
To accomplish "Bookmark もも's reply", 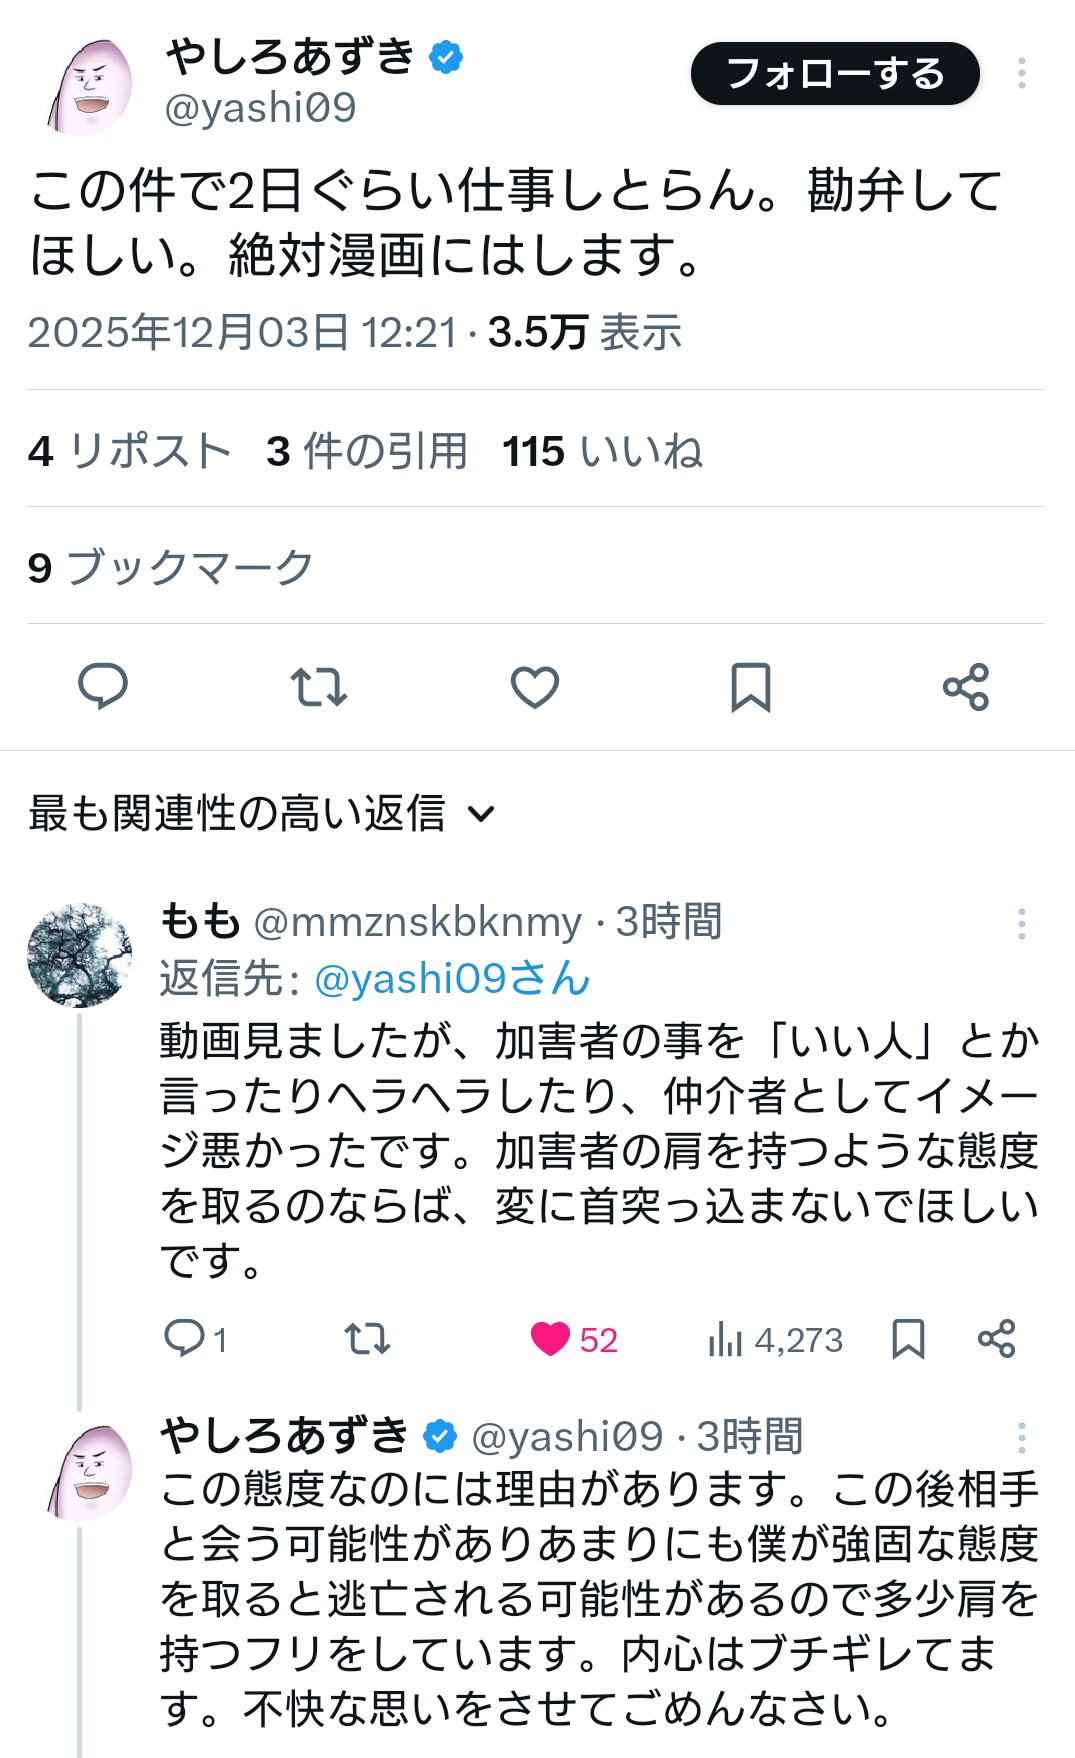I will tap(907, 1338).
